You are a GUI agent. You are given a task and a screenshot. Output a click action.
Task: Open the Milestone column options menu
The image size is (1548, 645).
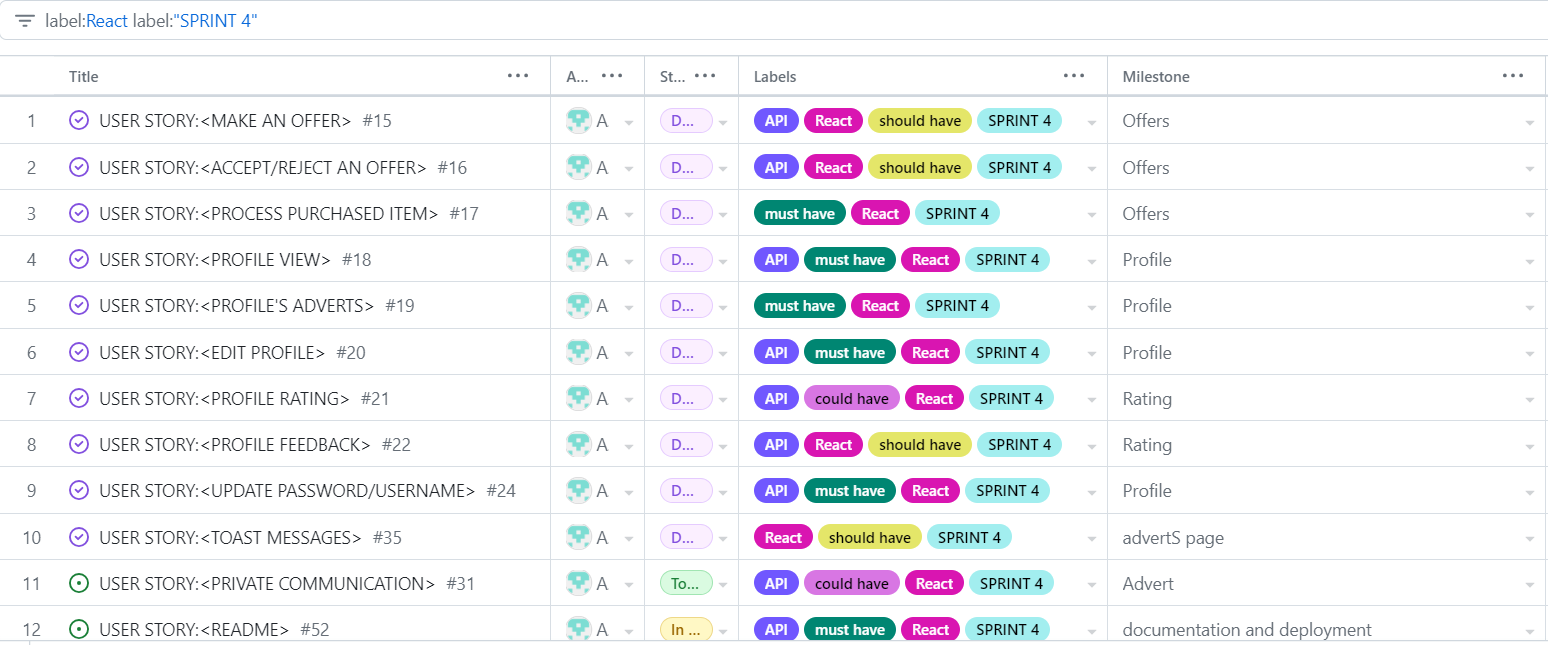click(1512, 75)
